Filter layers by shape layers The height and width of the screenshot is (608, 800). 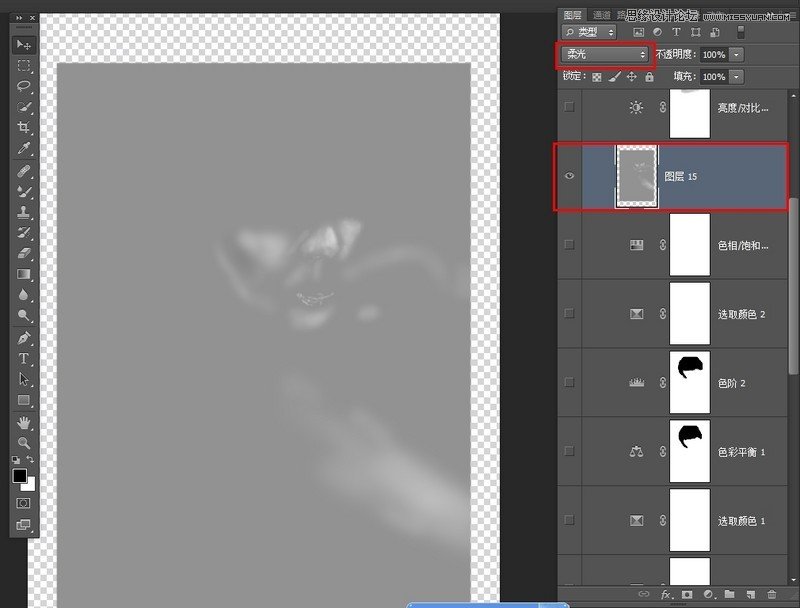point(695,32)
